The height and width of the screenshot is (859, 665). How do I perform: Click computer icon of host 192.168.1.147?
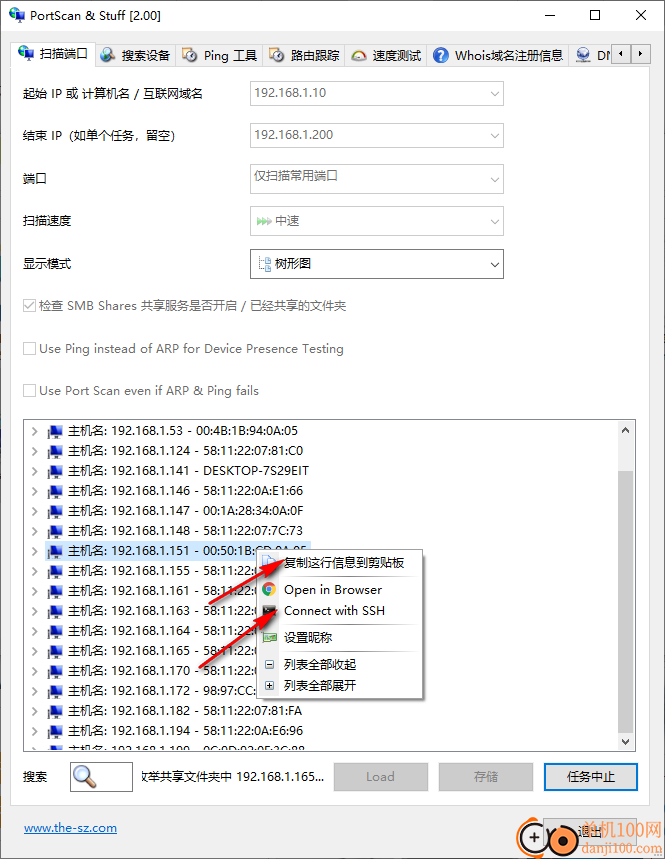55,512
